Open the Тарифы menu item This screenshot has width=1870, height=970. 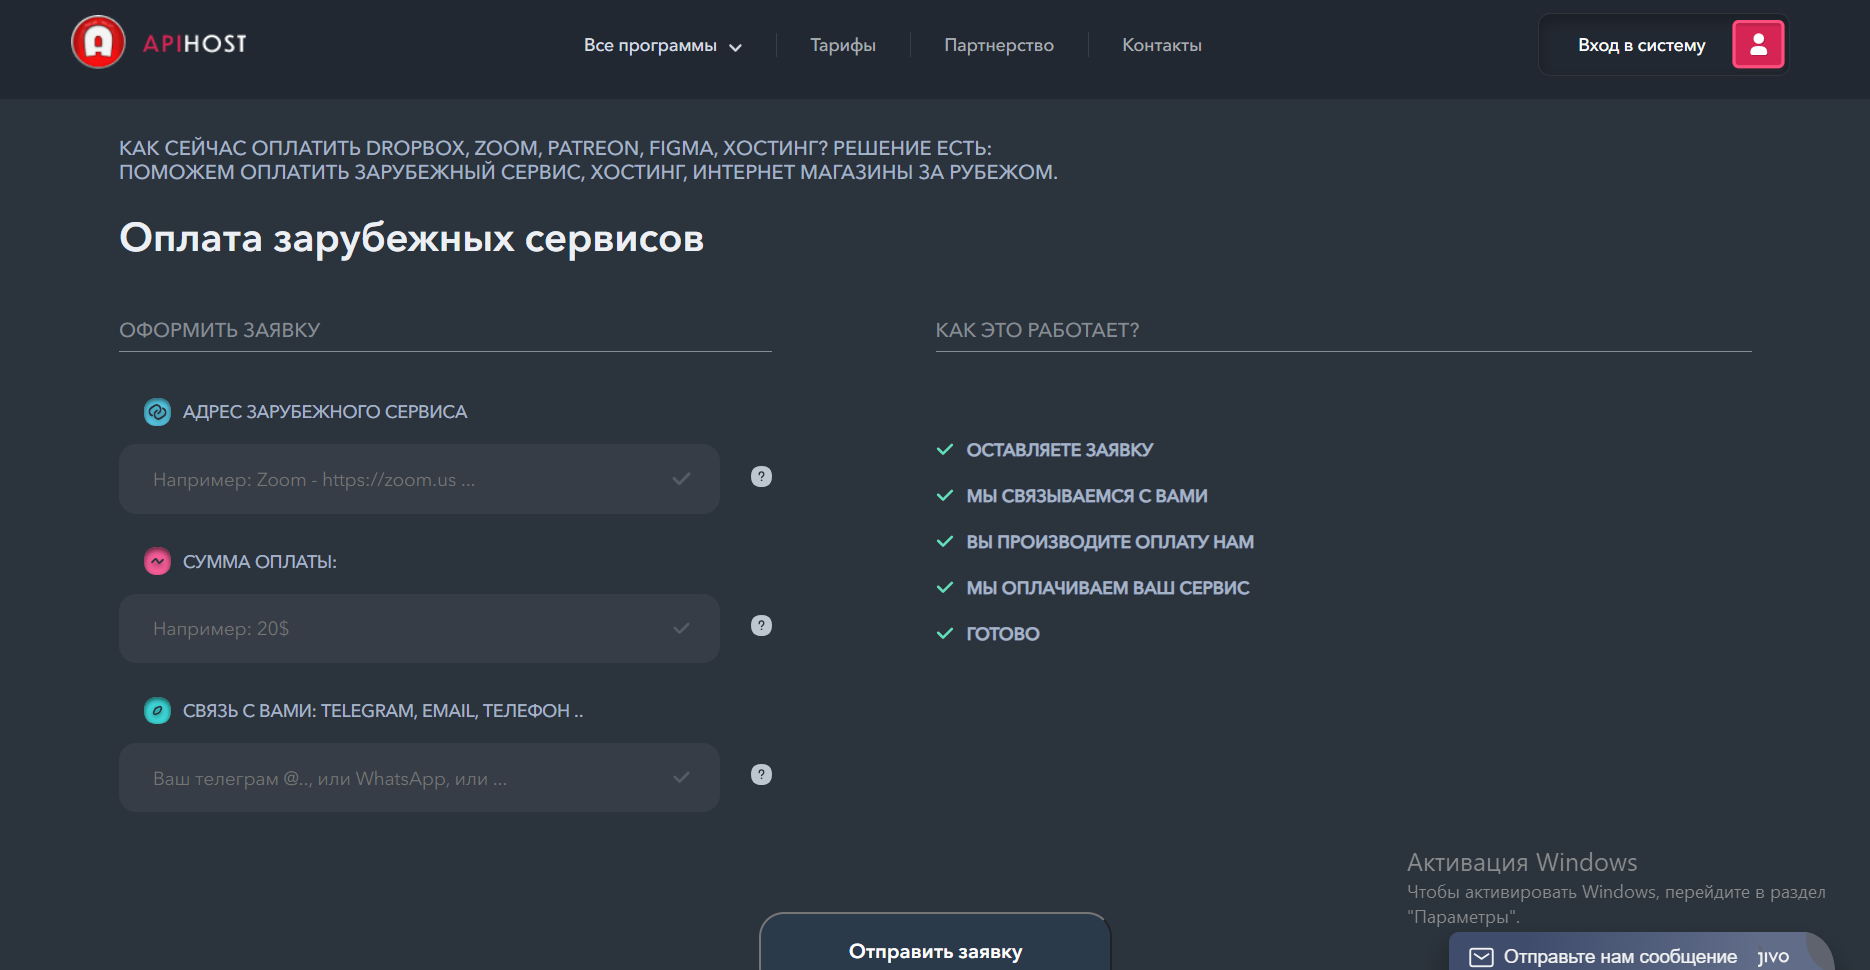tap(842, 45)
